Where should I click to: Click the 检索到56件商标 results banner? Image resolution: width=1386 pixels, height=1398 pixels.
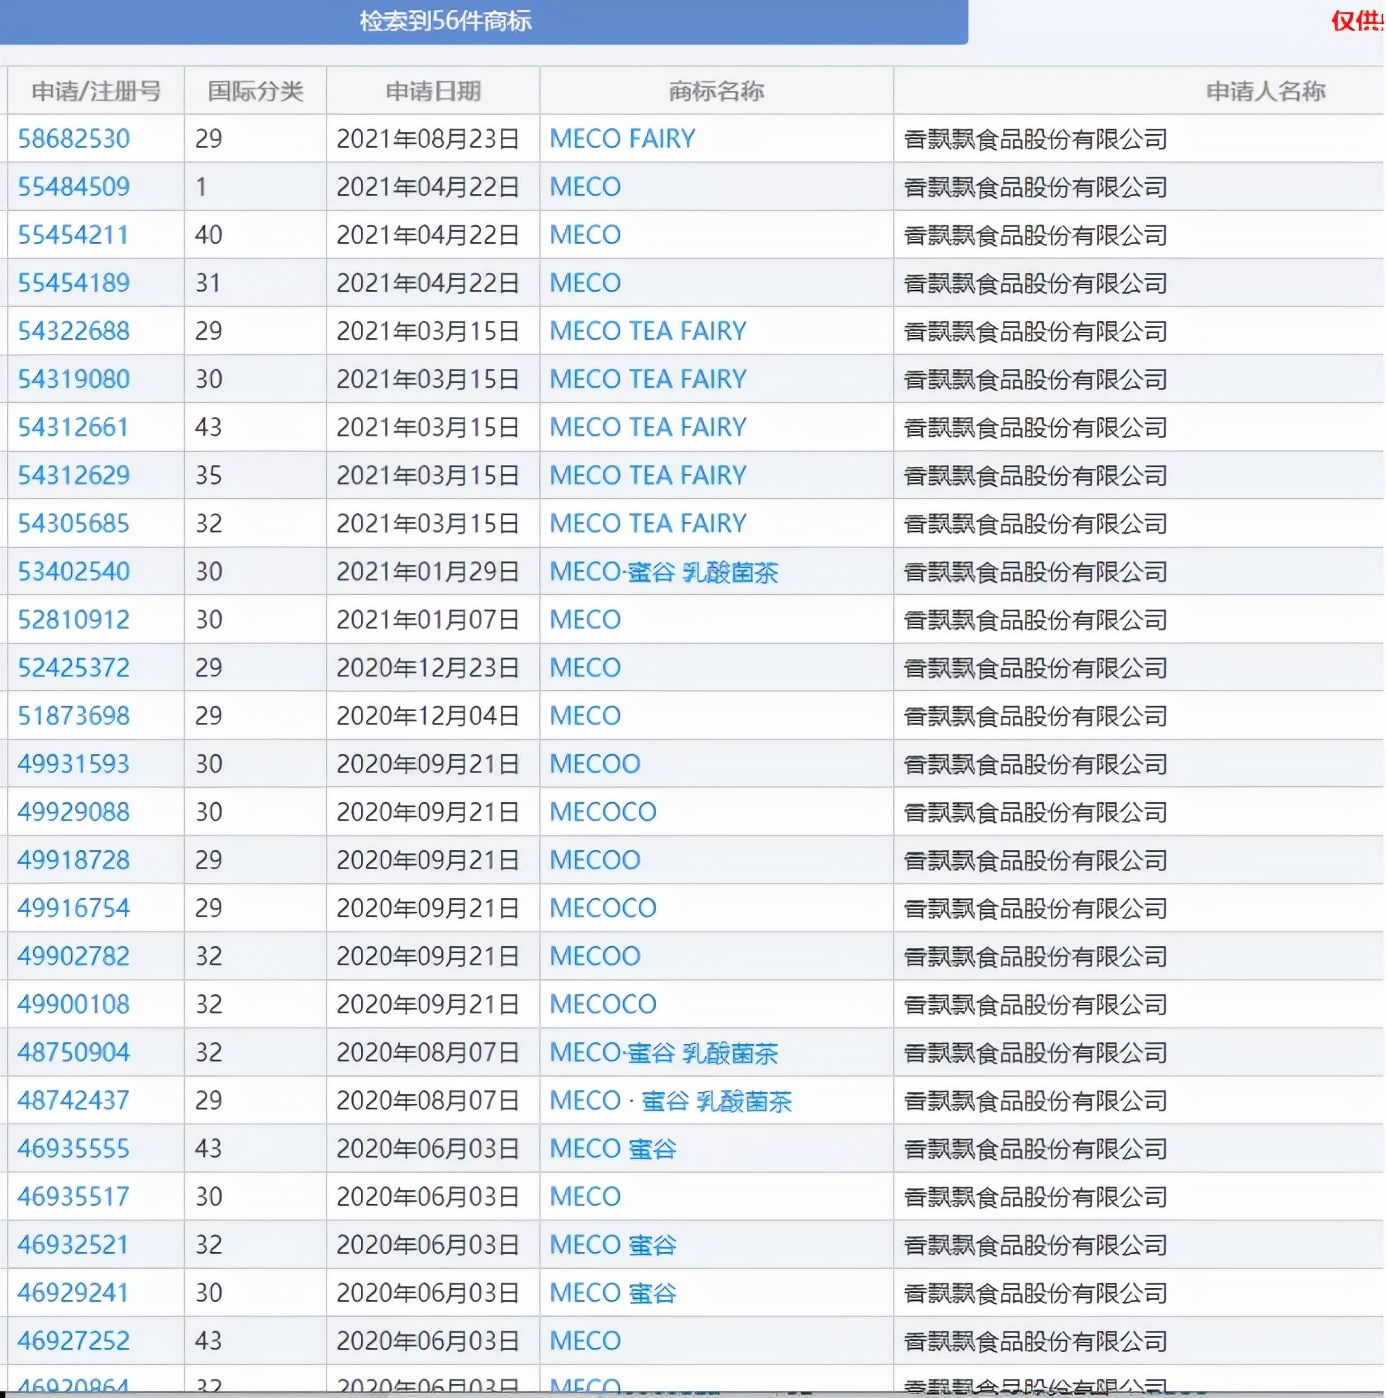446,21
